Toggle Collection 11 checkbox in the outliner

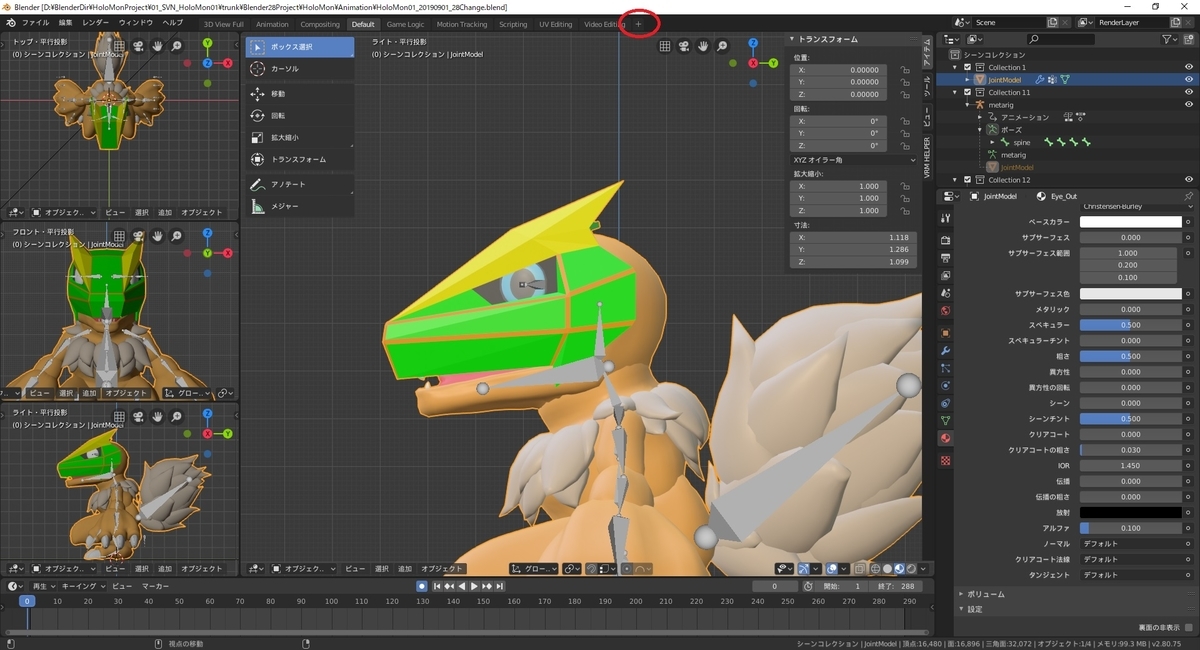click(968, 92)
